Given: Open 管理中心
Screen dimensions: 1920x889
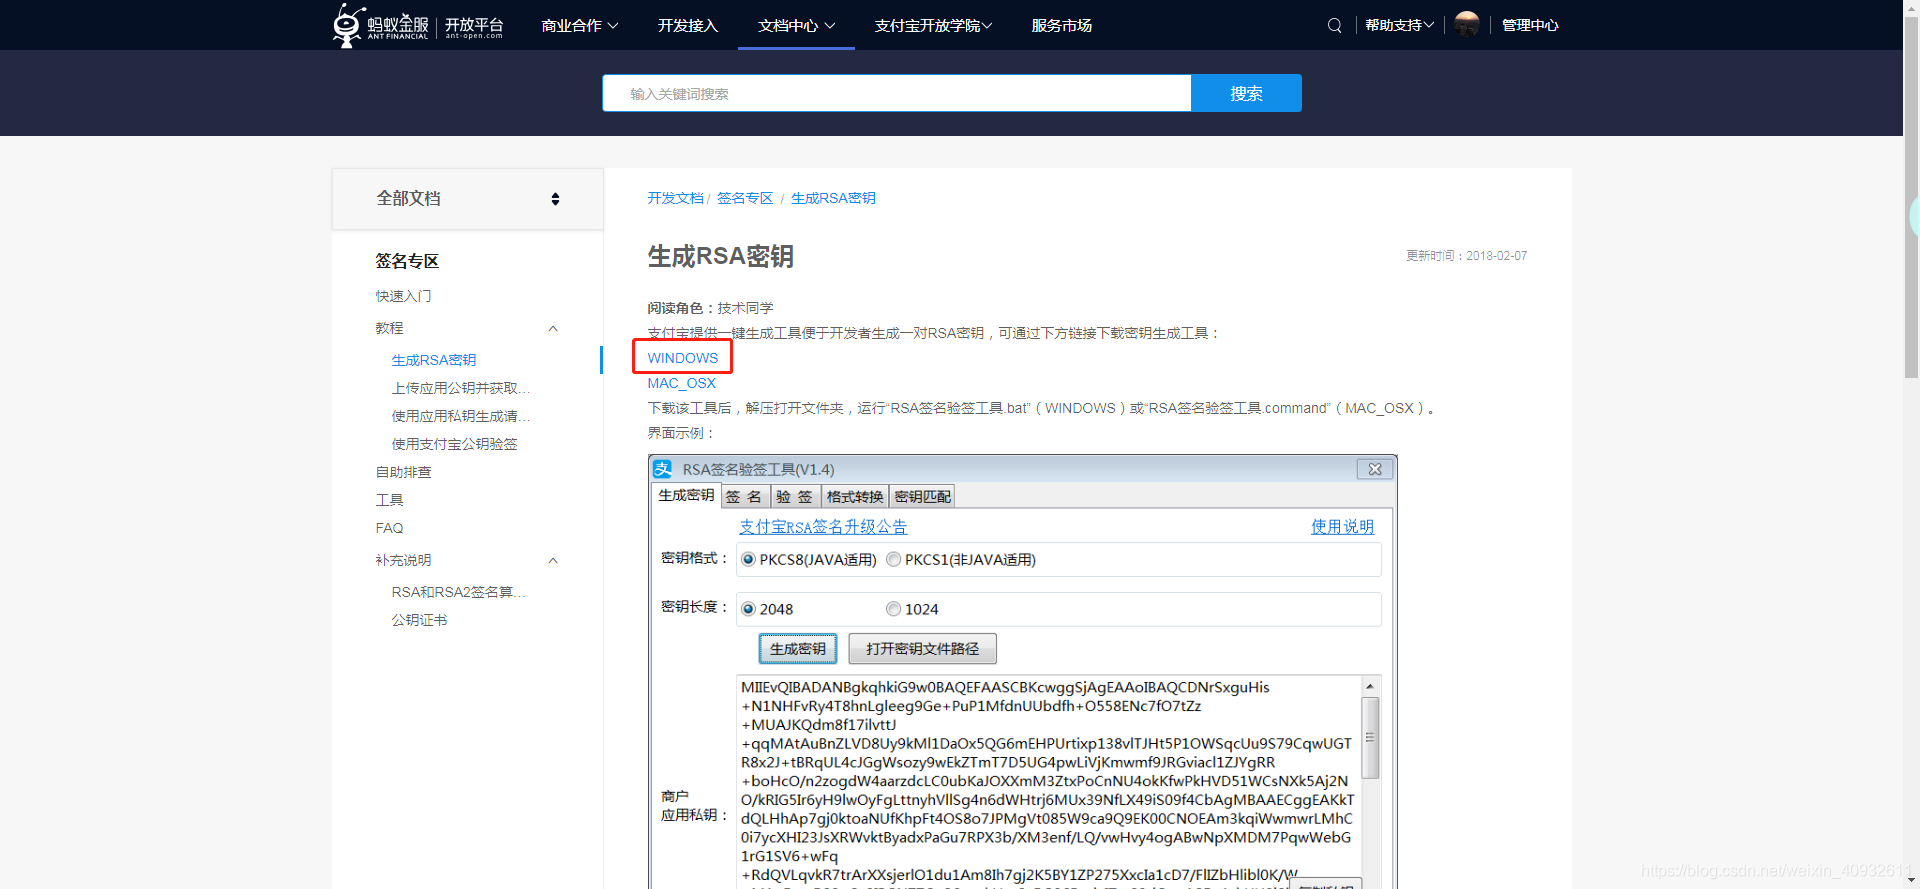Looking at the screenshot, I should click(1530, 25).
